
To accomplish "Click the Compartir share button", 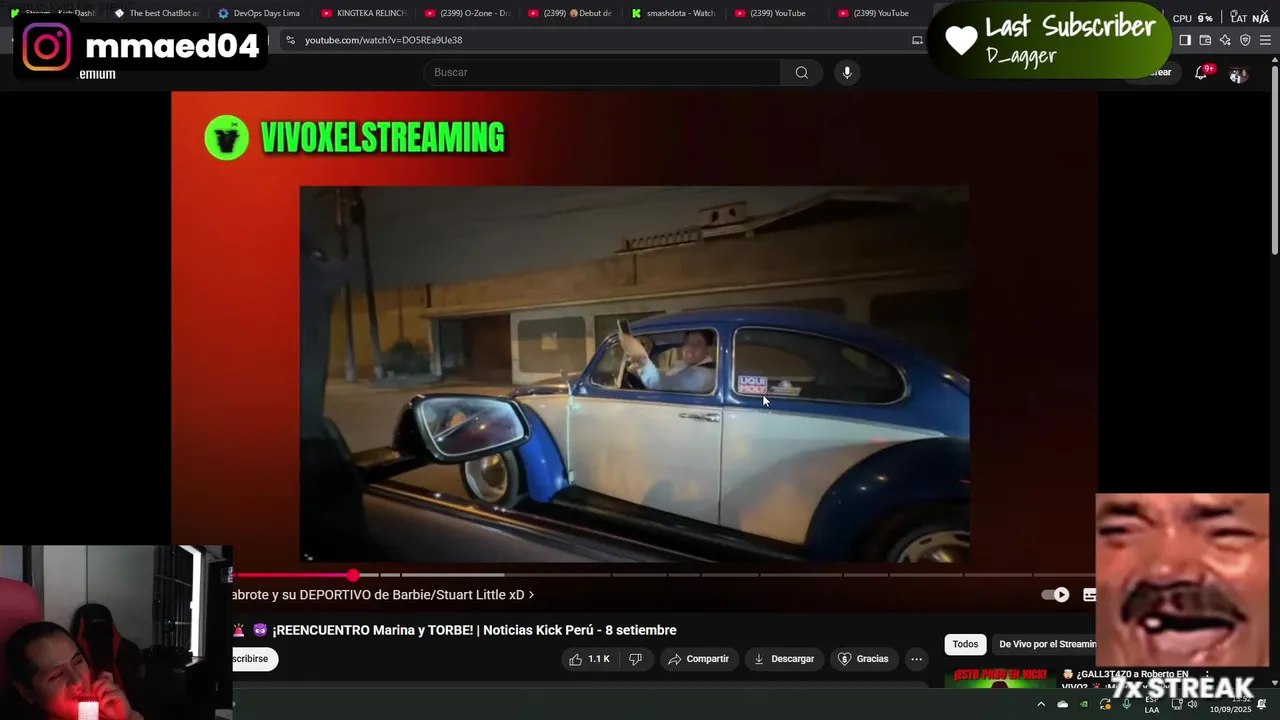I will (x=698, y=659).
